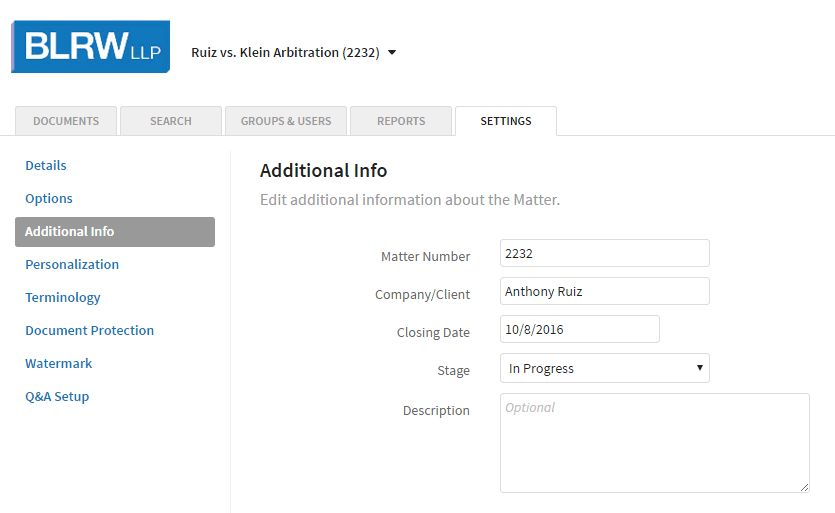The height and width of the screenshot is (513, 835).
Task: Open Watermark settings
Action: pos(58,363)
